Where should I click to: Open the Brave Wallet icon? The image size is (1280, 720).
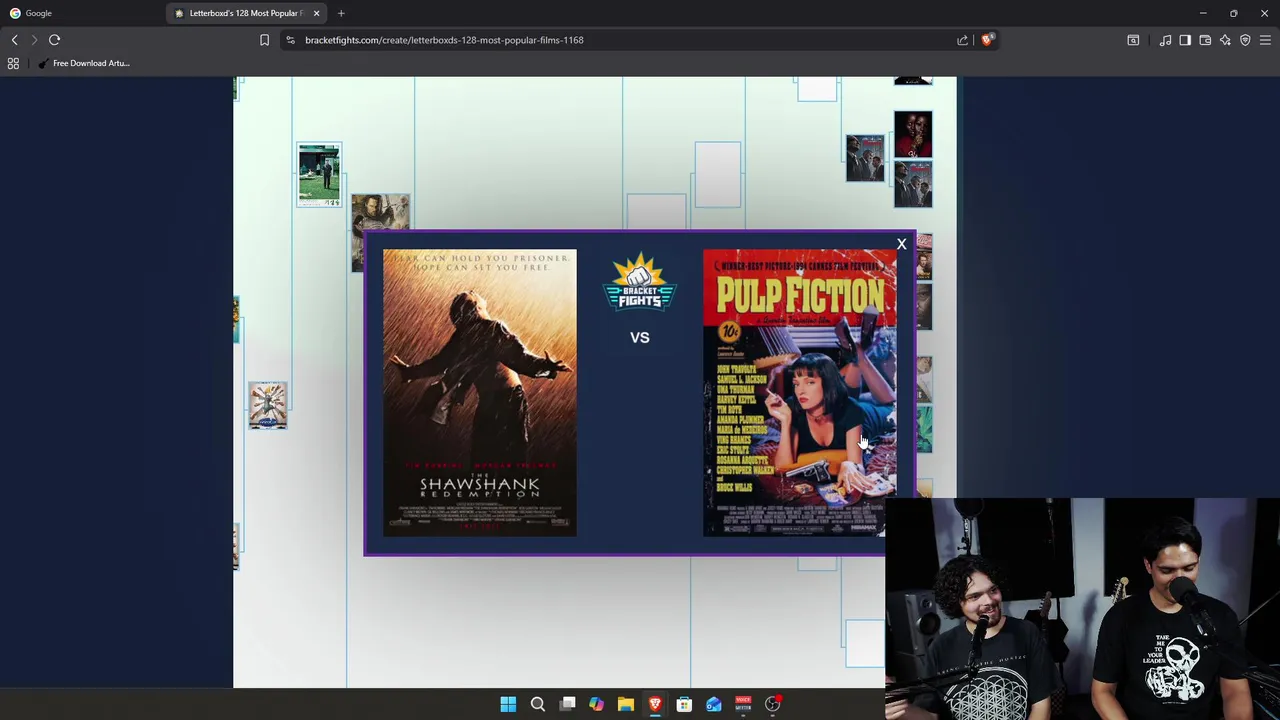(1205, 40)
